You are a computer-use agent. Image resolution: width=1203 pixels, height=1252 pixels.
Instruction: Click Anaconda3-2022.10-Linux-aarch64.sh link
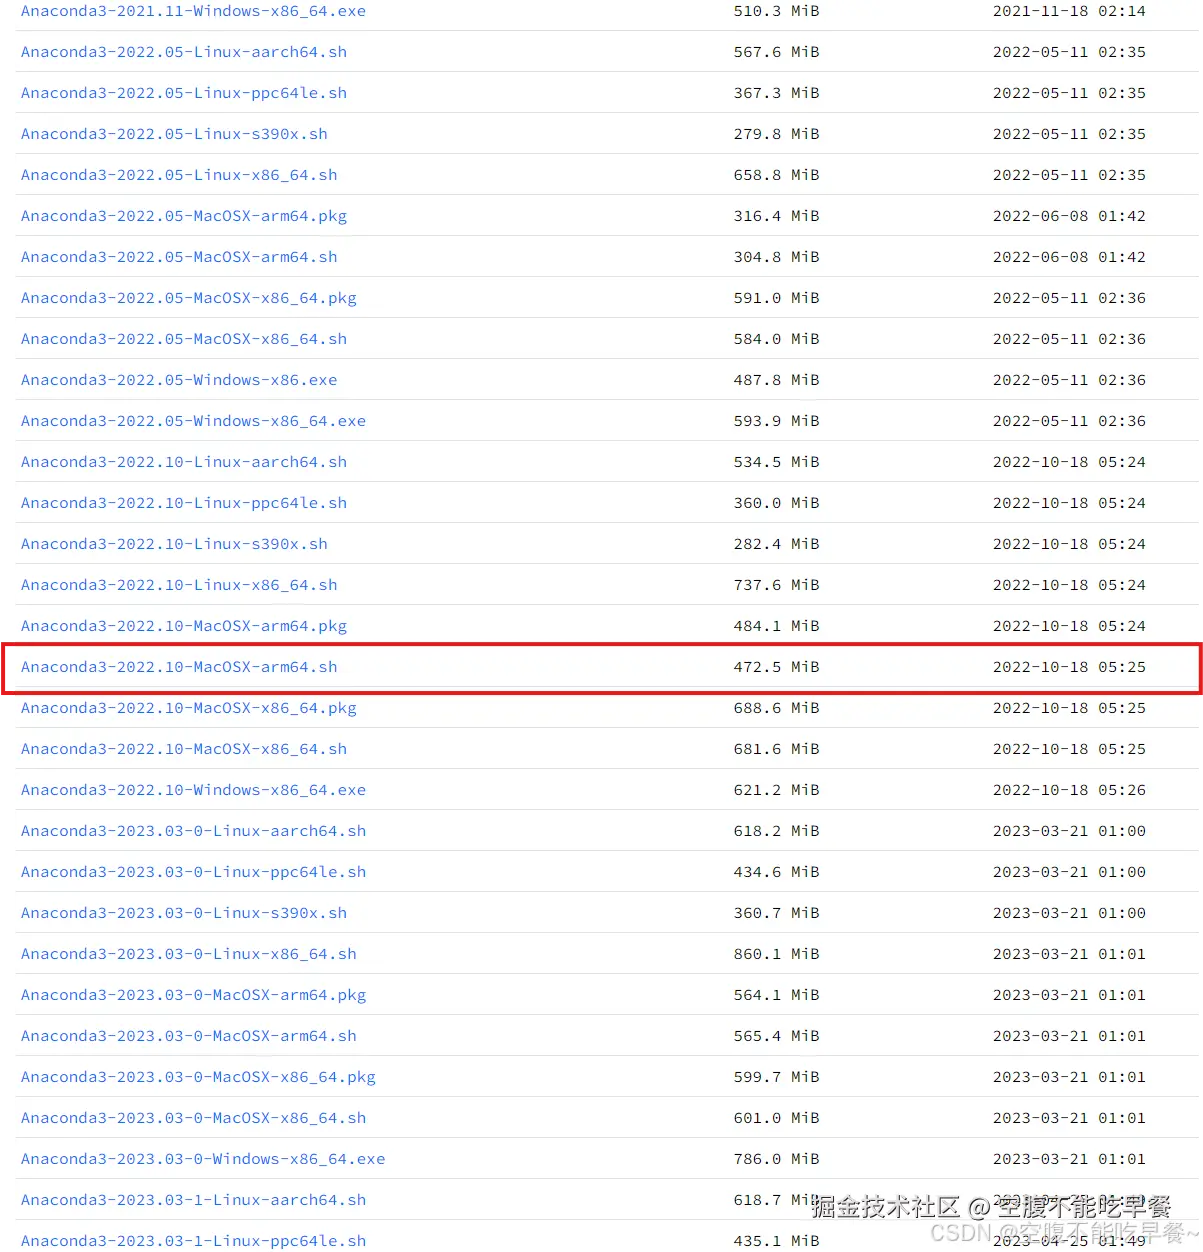point(184,462)
